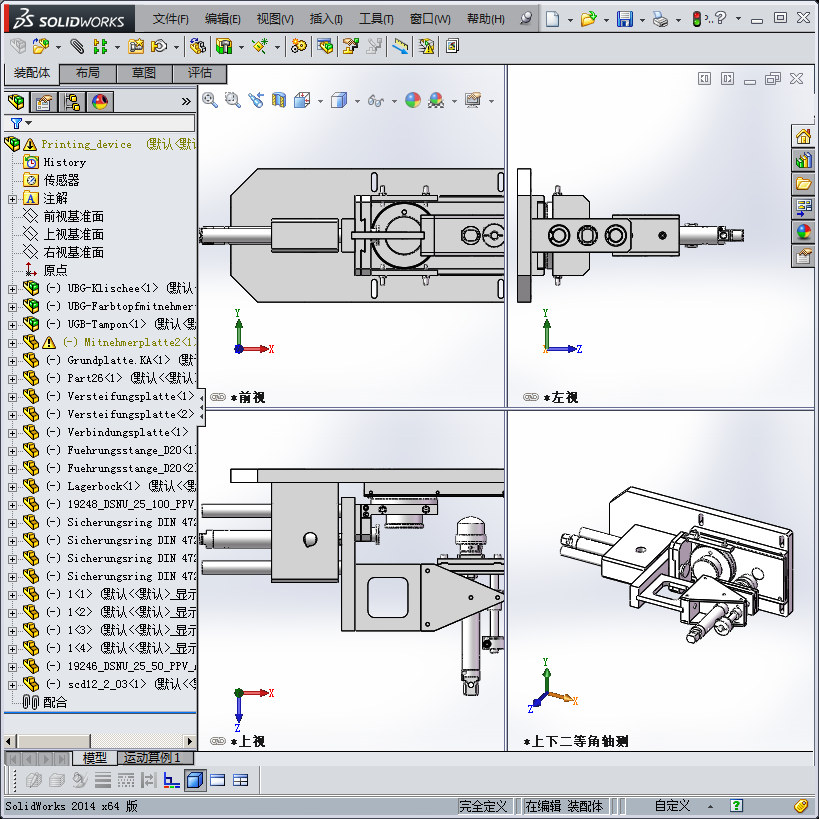The width and height of the screenshot is (819, 819).
Task: Open the File Explorer task pane folder icon
Action: click(x=803, y=183)
